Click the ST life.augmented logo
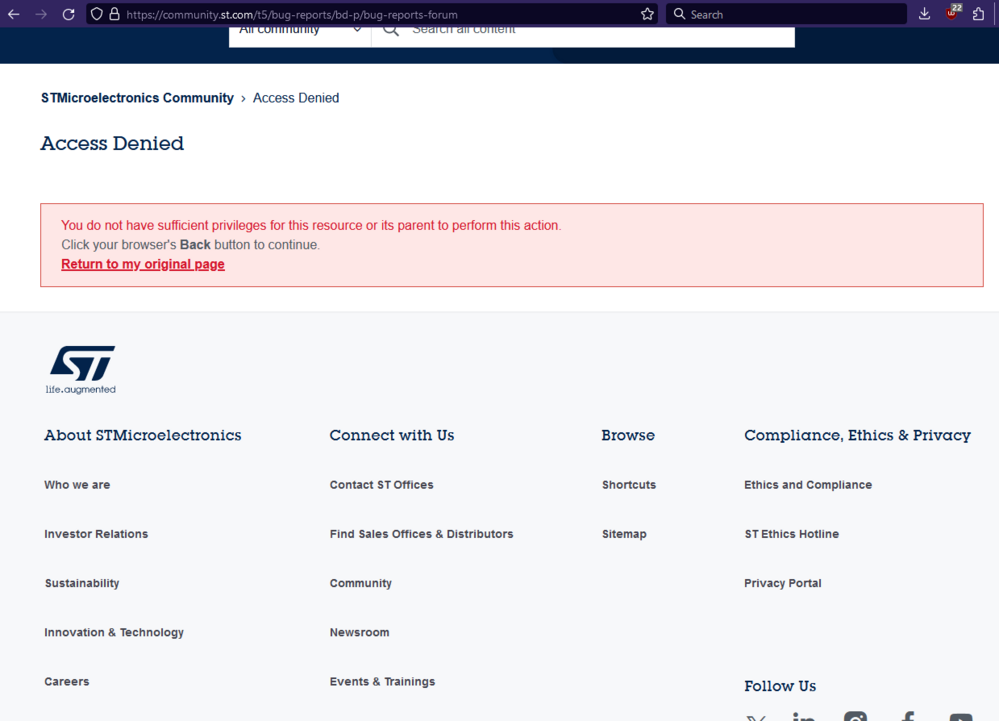This screenshot has height=721, width=999. click(x=82, y=370)
